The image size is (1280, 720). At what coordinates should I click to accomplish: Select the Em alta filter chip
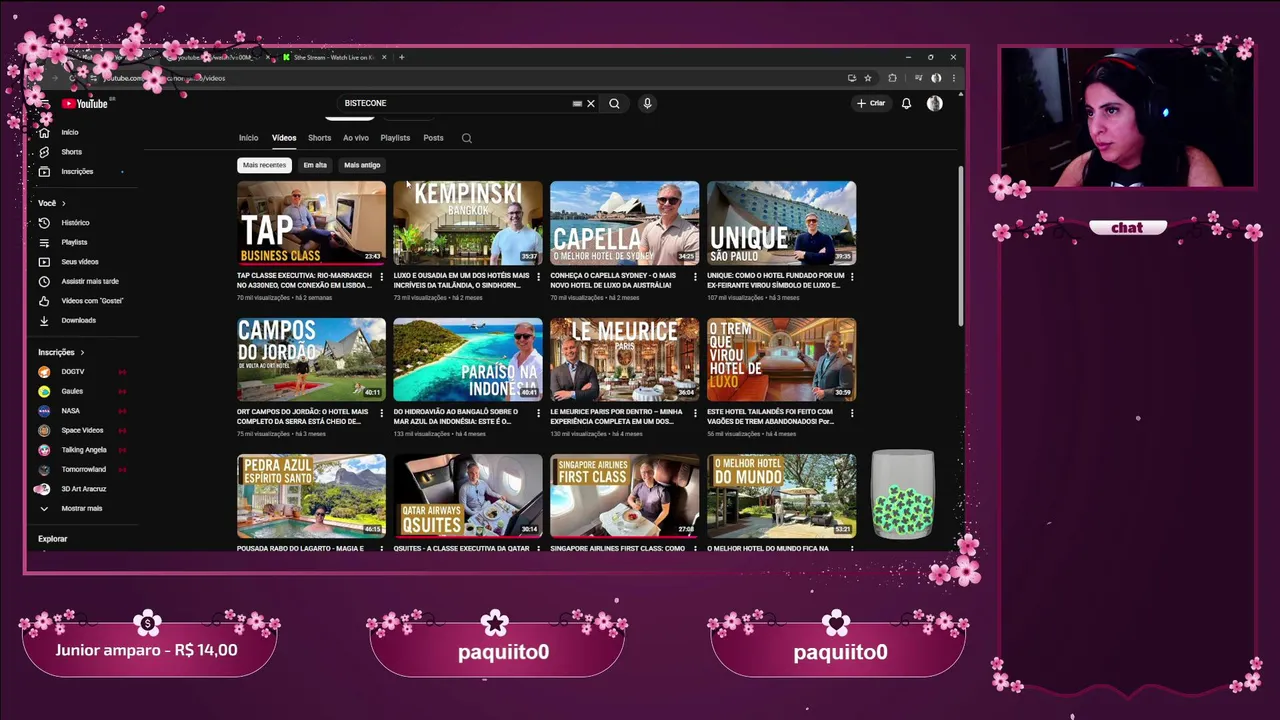click(x=315, y=165)
